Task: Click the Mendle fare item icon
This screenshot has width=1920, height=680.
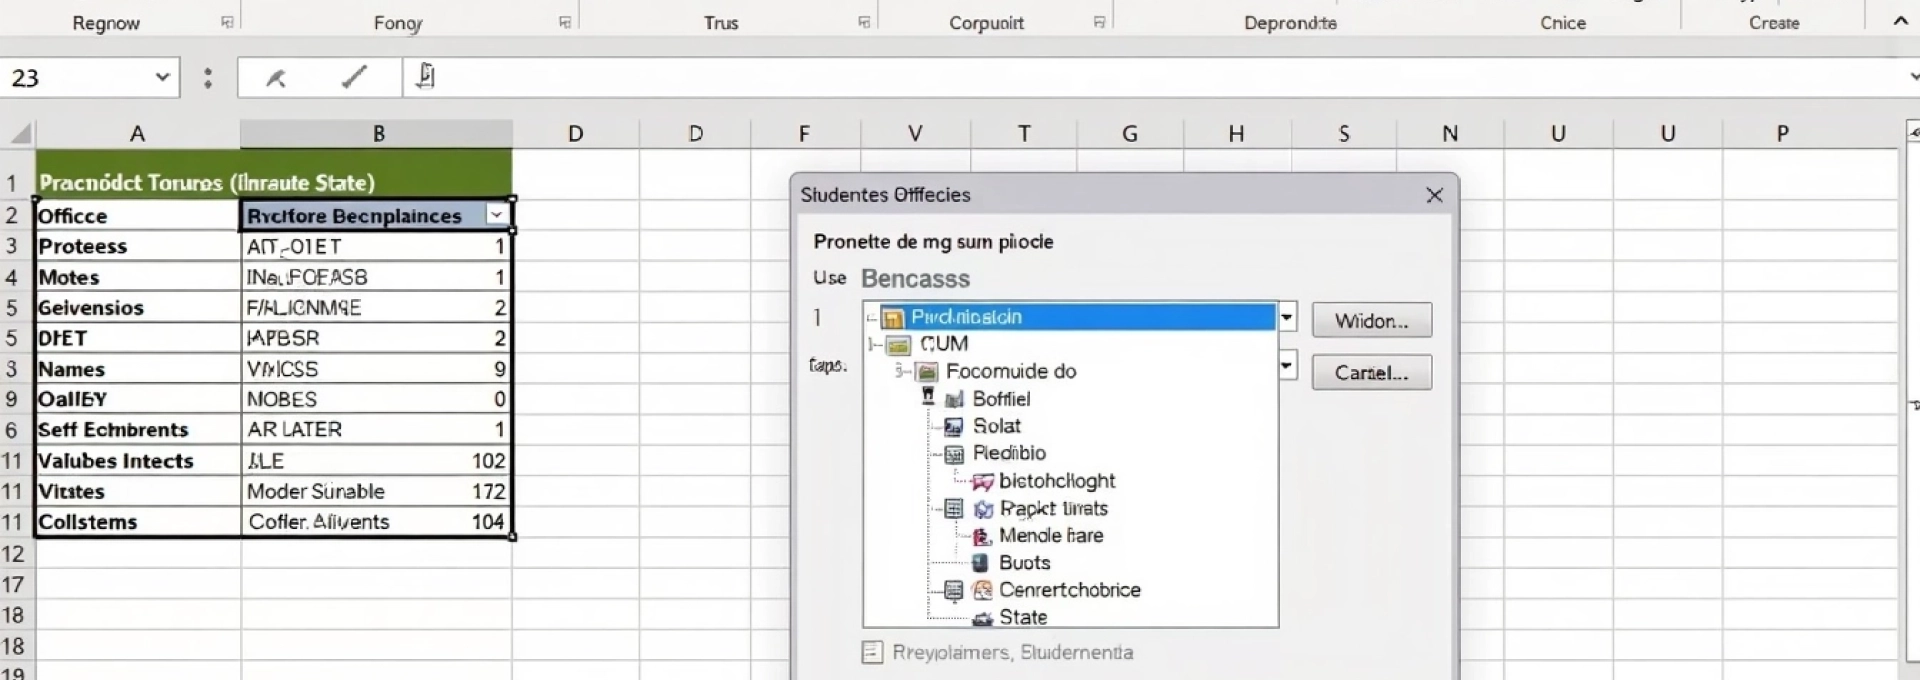Action: [982, 536]
